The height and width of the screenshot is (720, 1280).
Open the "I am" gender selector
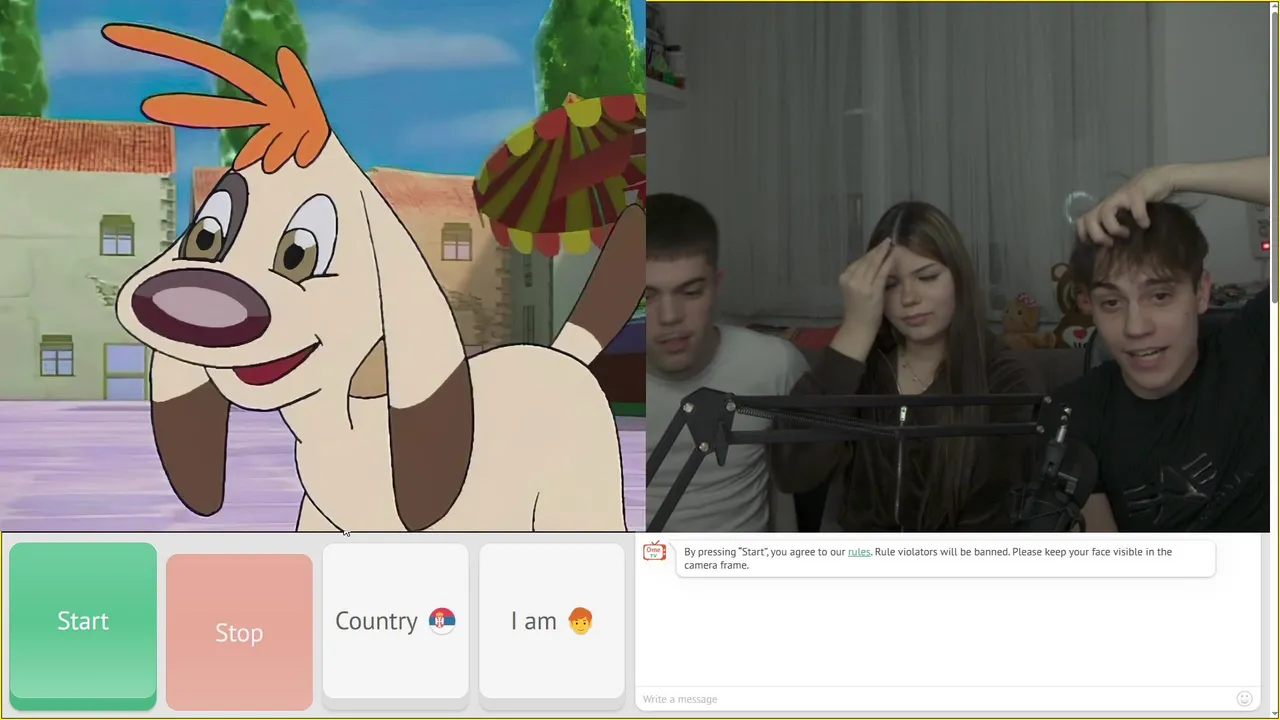click(x=552, y=621)
